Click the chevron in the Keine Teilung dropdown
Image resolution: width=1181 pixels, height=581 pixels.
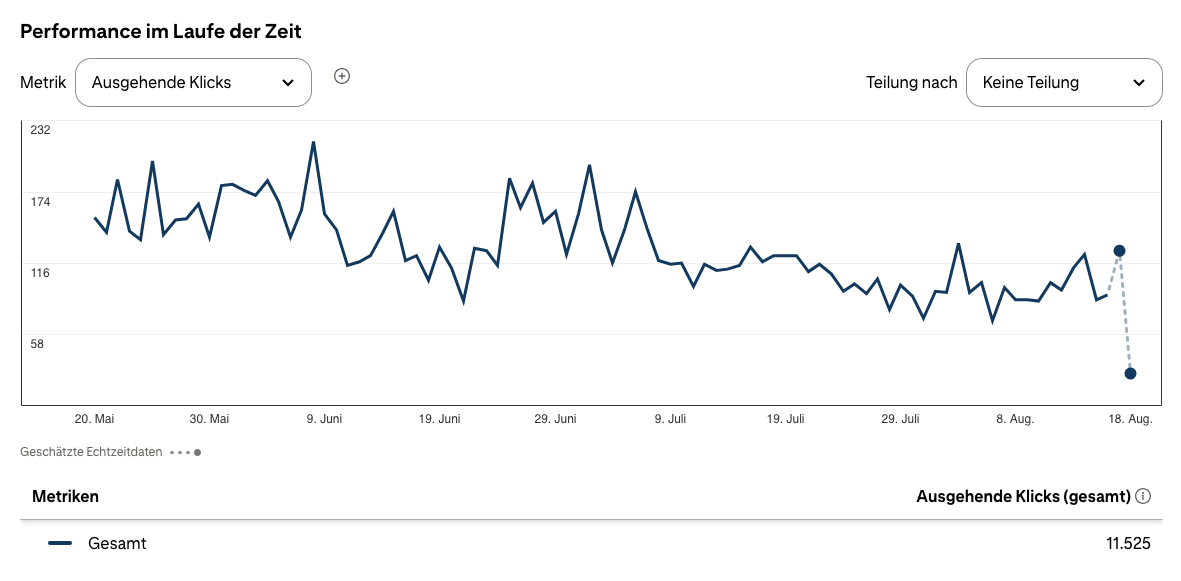[x=1139, y=83]
